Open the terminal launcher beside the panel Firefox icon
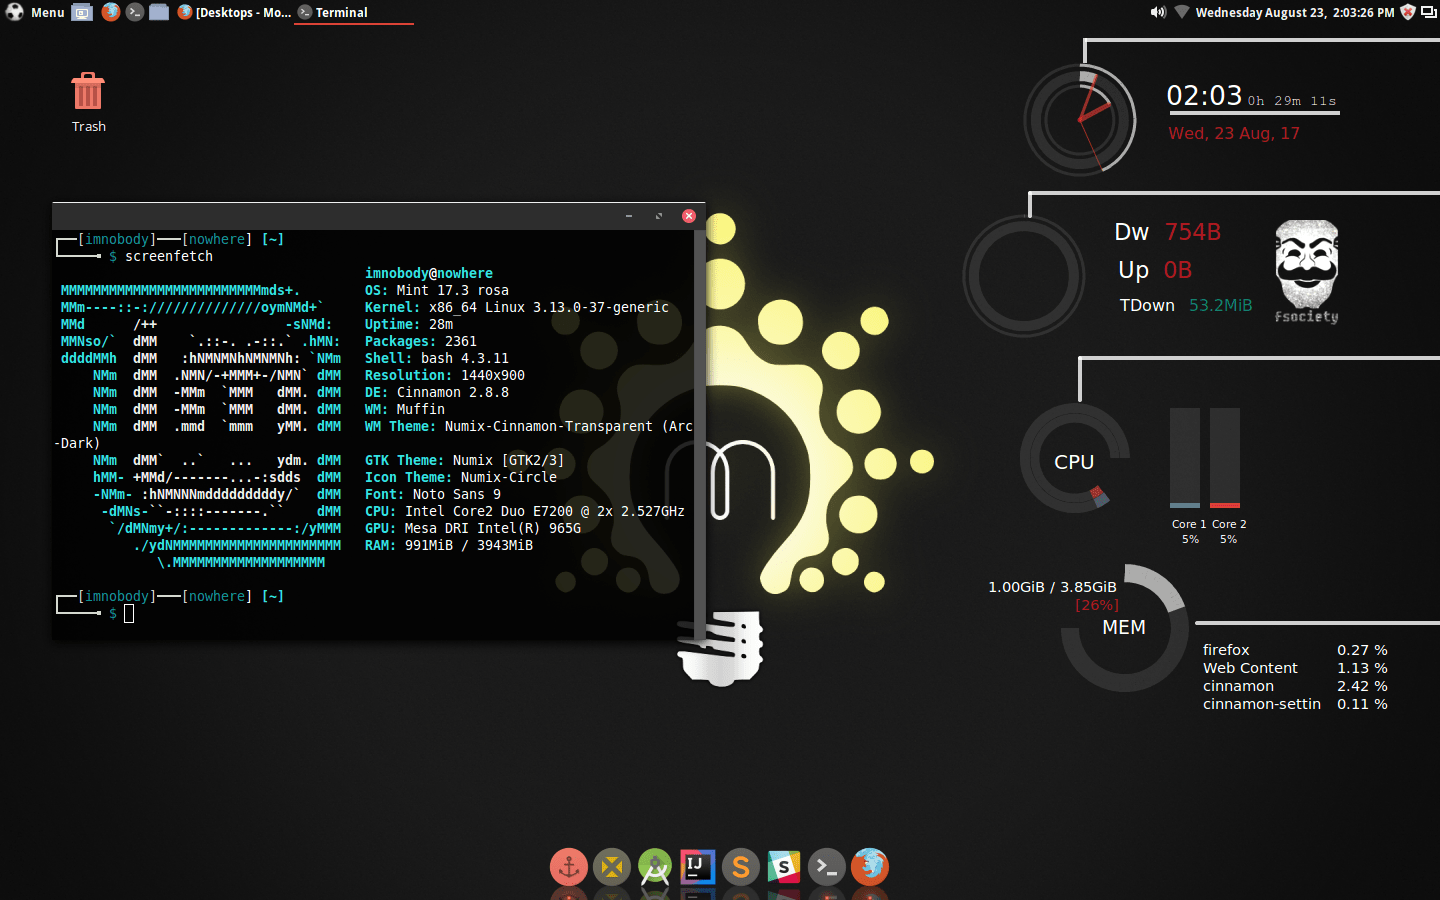This screenshot has width=1440, height=900. [135, 12]
